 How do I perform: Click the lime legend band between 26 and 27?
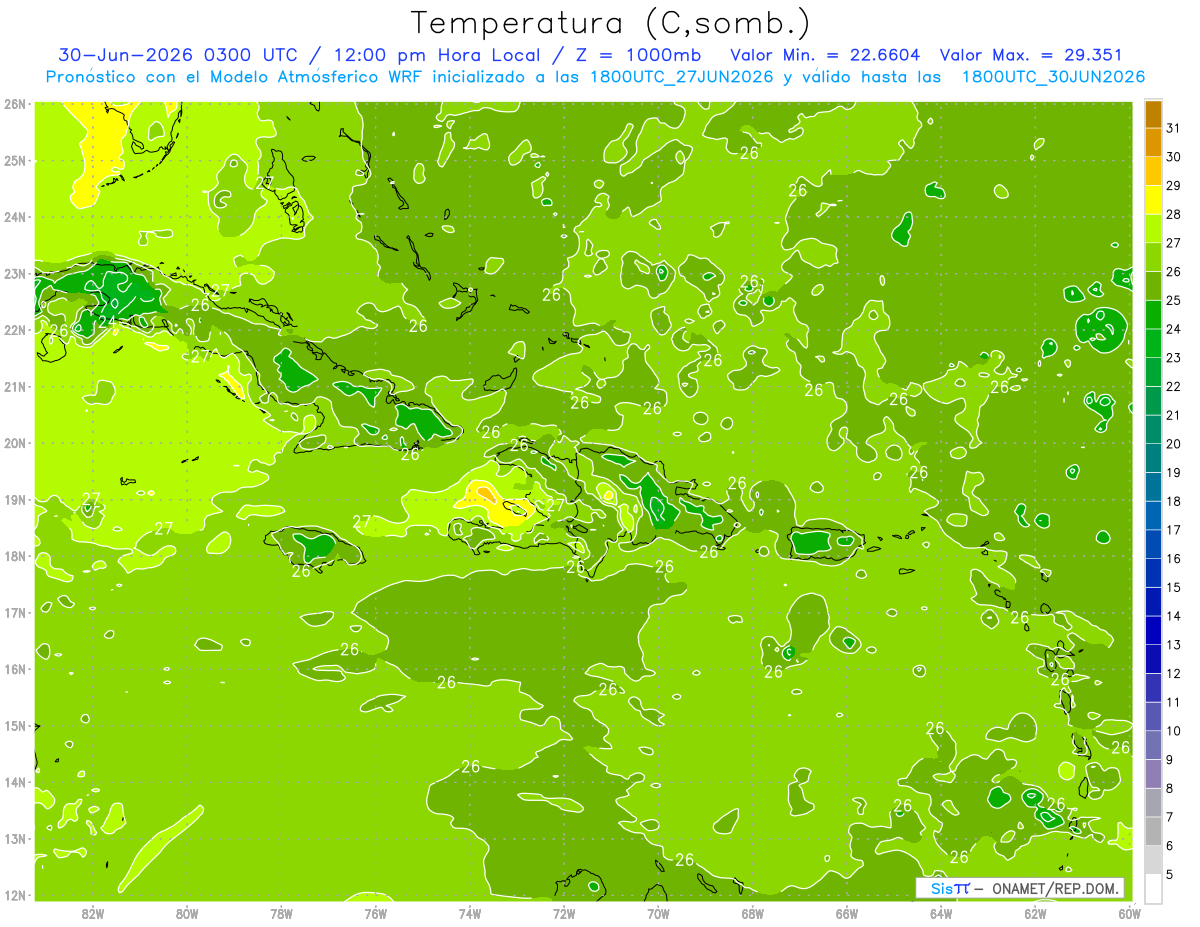[1153, 257]
